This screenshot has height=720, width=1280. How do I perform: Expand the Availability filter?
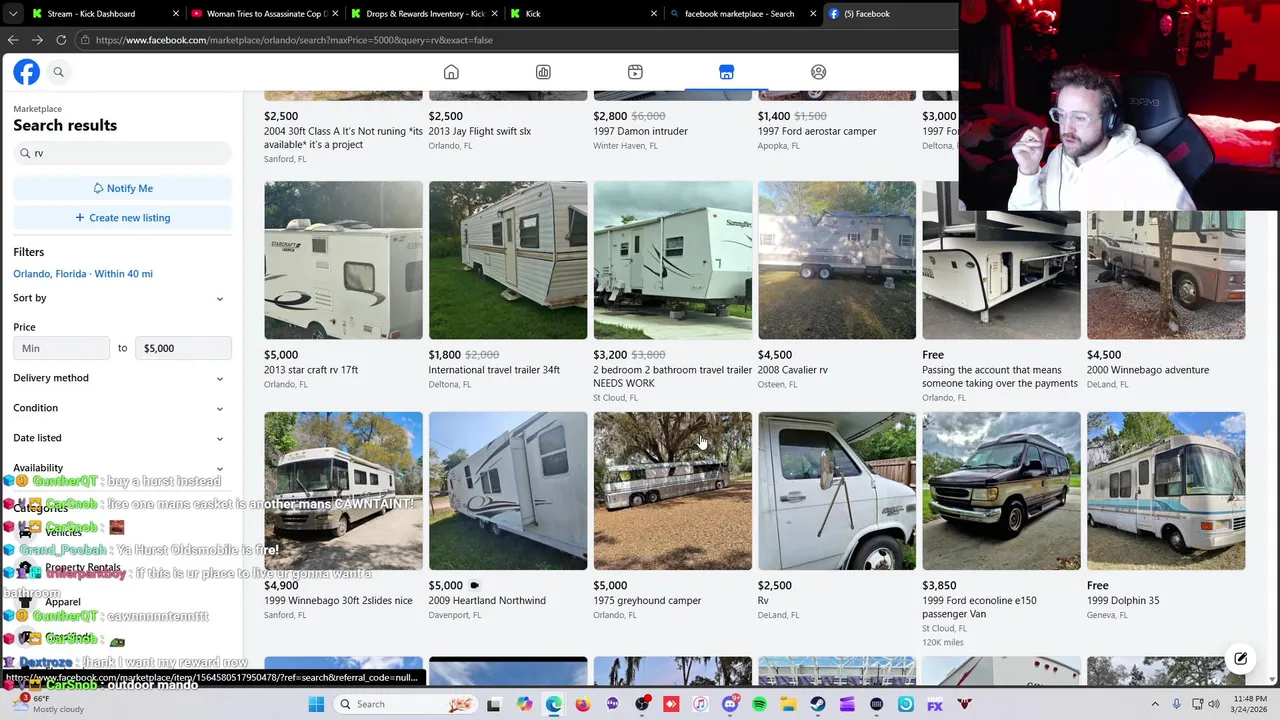point(119,468)
